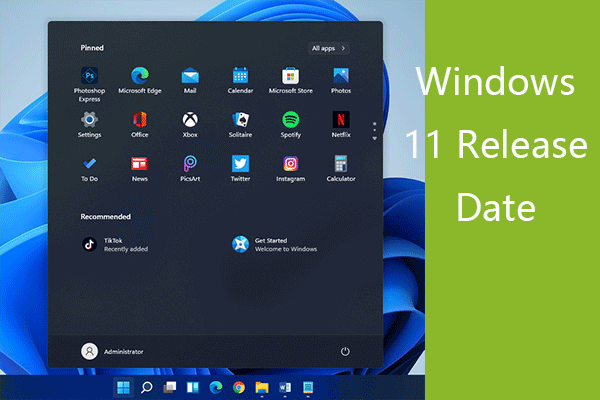This screenshot has width=600, height=400.
Task: Click the power button
Action: (345, 351)
